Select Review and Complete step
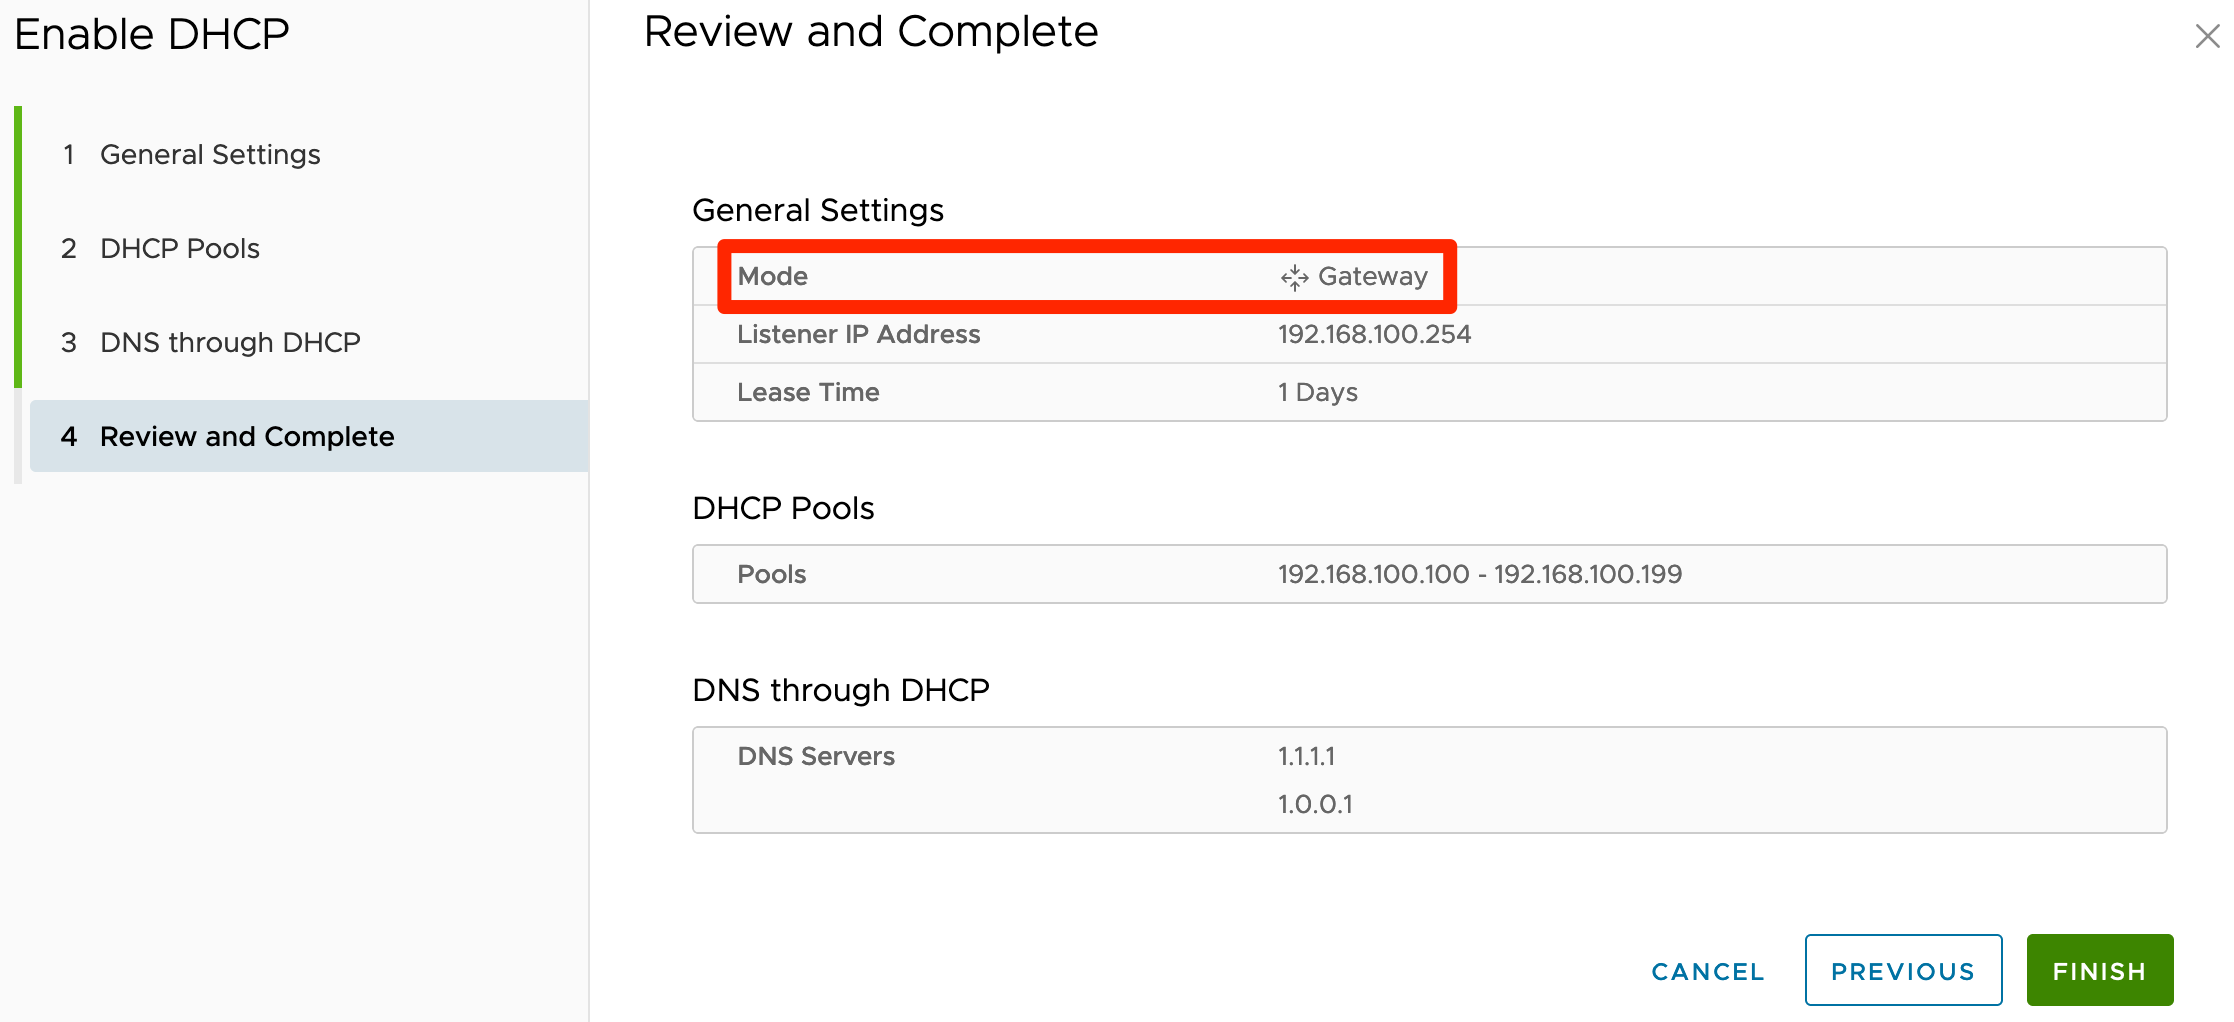This screenshot has width=2234, height=1022. pyautogui.click(x=247, y=437)
